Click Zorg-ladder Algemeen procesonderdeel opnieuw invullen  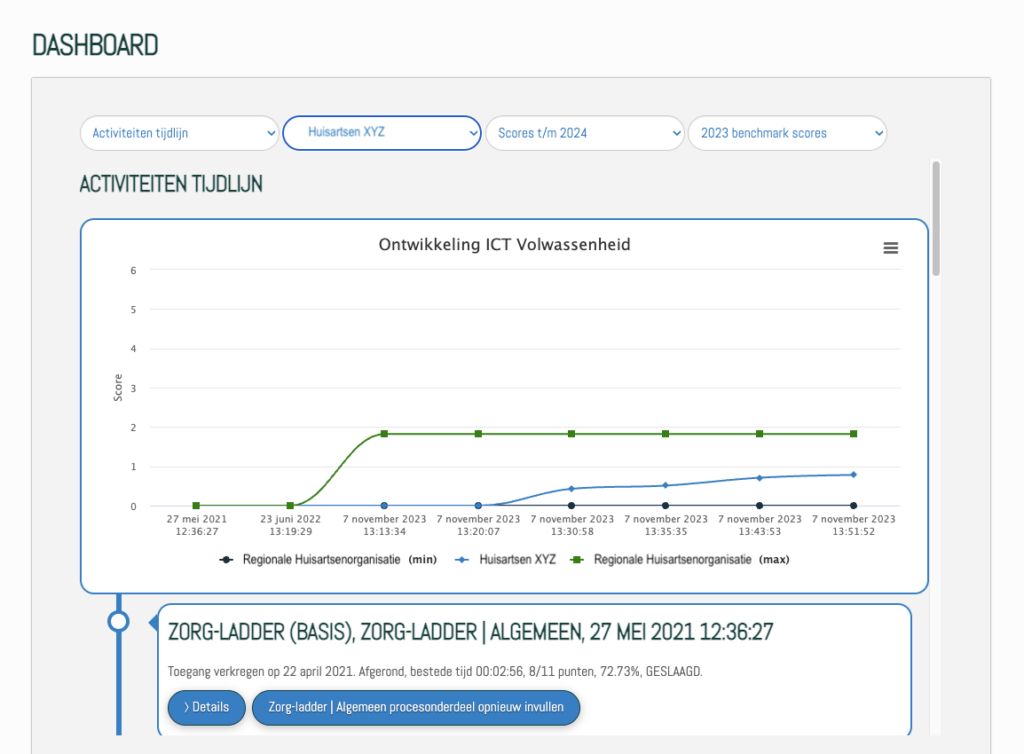point(415,707)
